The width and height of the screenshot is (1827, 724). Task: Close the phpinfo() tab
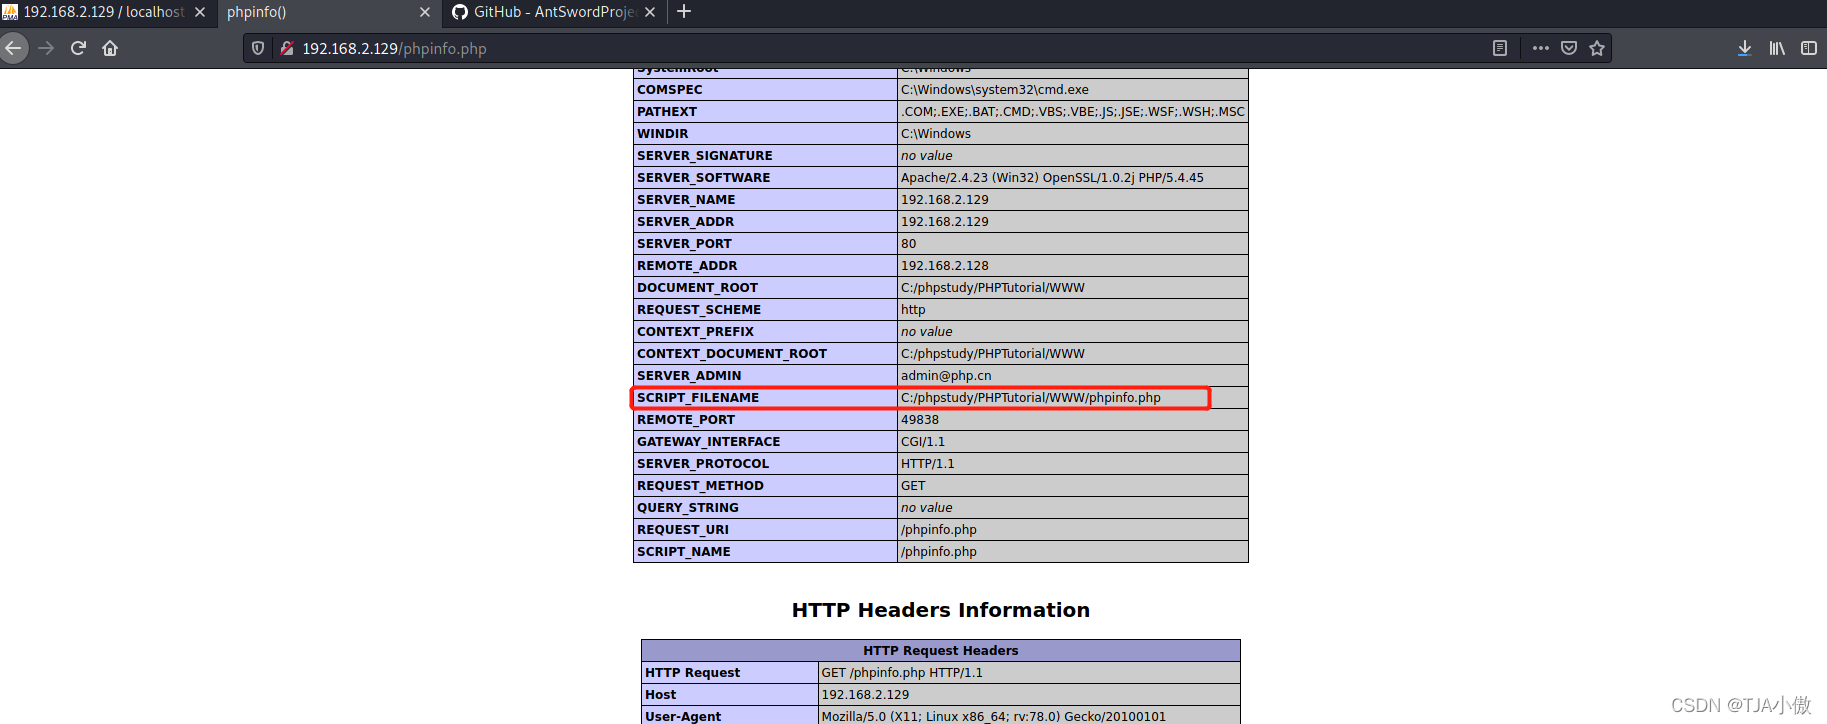click(425, 12)
